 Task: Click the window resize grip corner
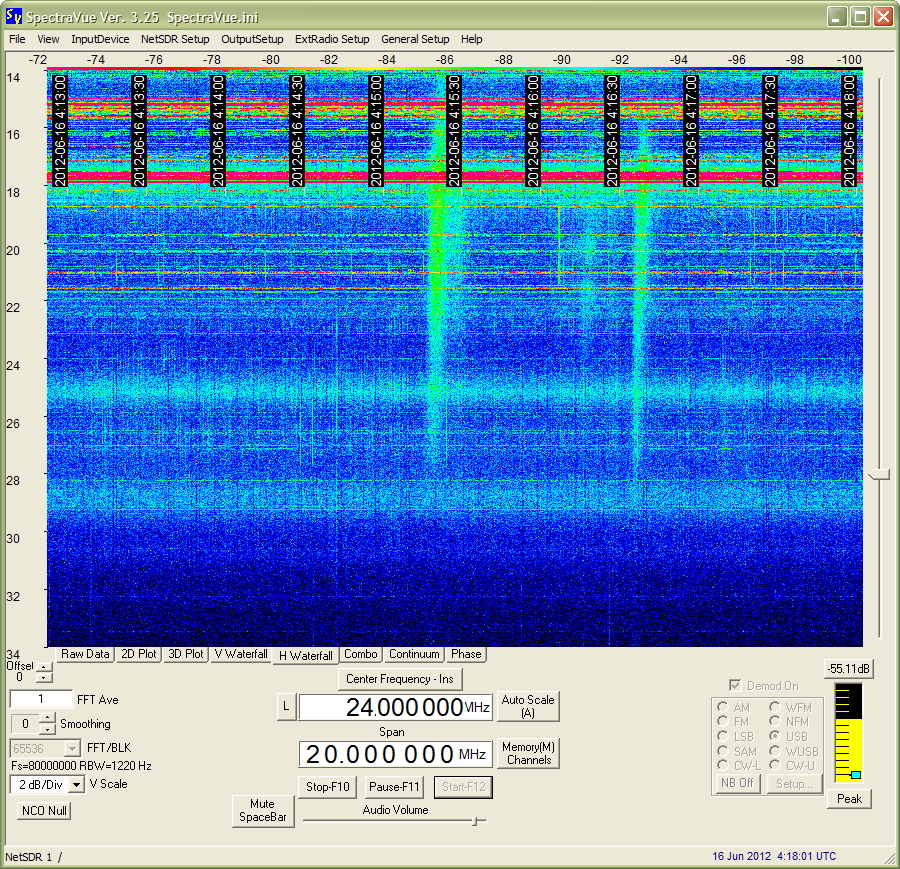point(890,858)
